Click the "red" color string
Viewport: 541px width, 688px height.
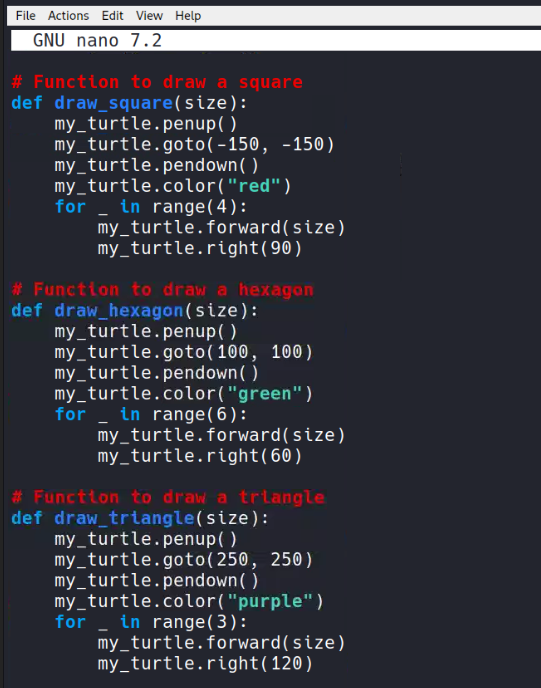click(254, 186)
